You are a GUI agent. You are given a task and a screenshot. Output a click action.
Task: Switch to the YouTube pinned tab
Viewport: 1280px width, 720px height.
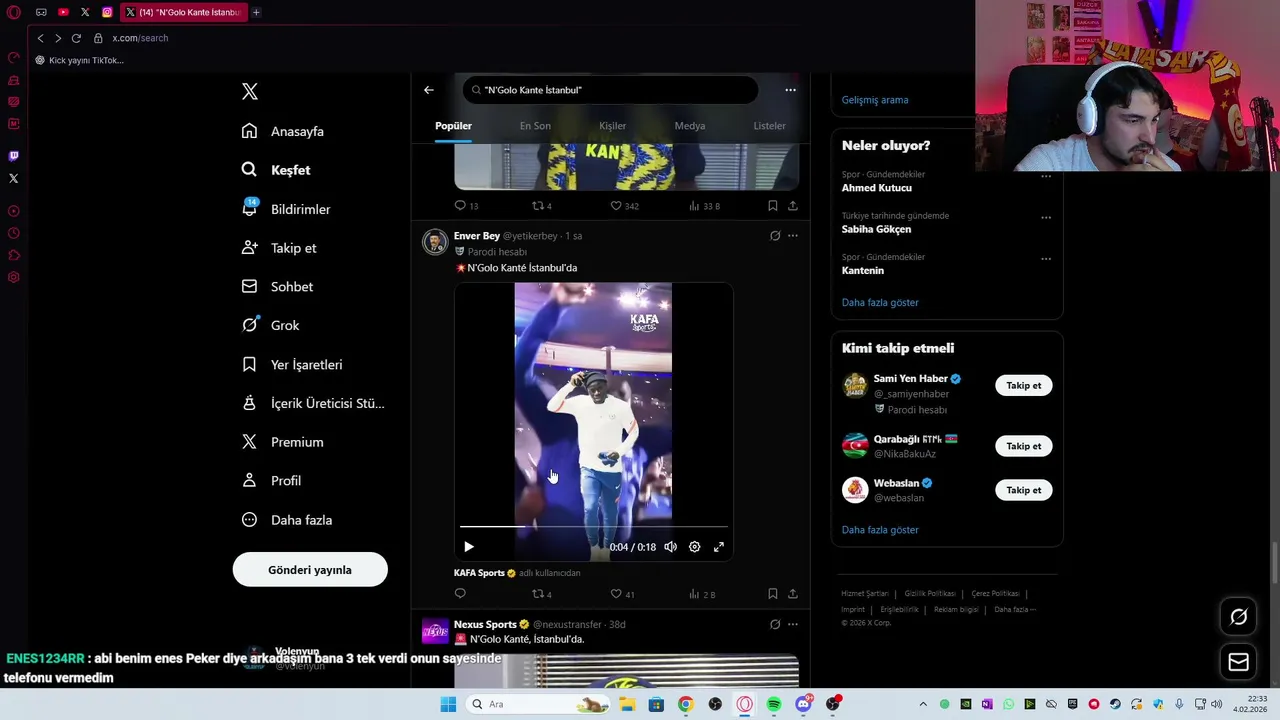(63, 12)
